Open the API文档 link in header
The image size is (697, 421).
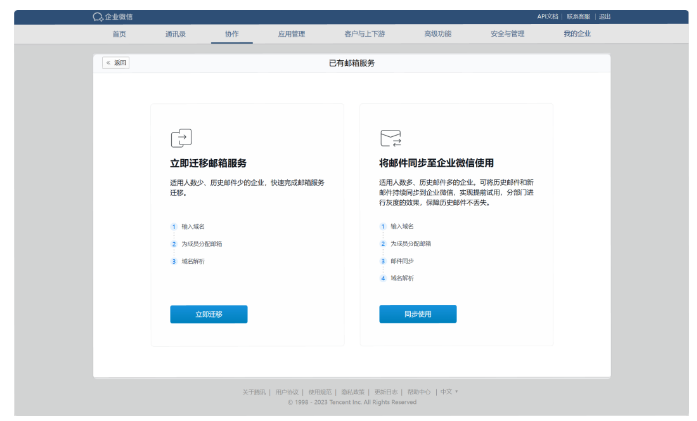pyautogui.click(x=549, y=17)
